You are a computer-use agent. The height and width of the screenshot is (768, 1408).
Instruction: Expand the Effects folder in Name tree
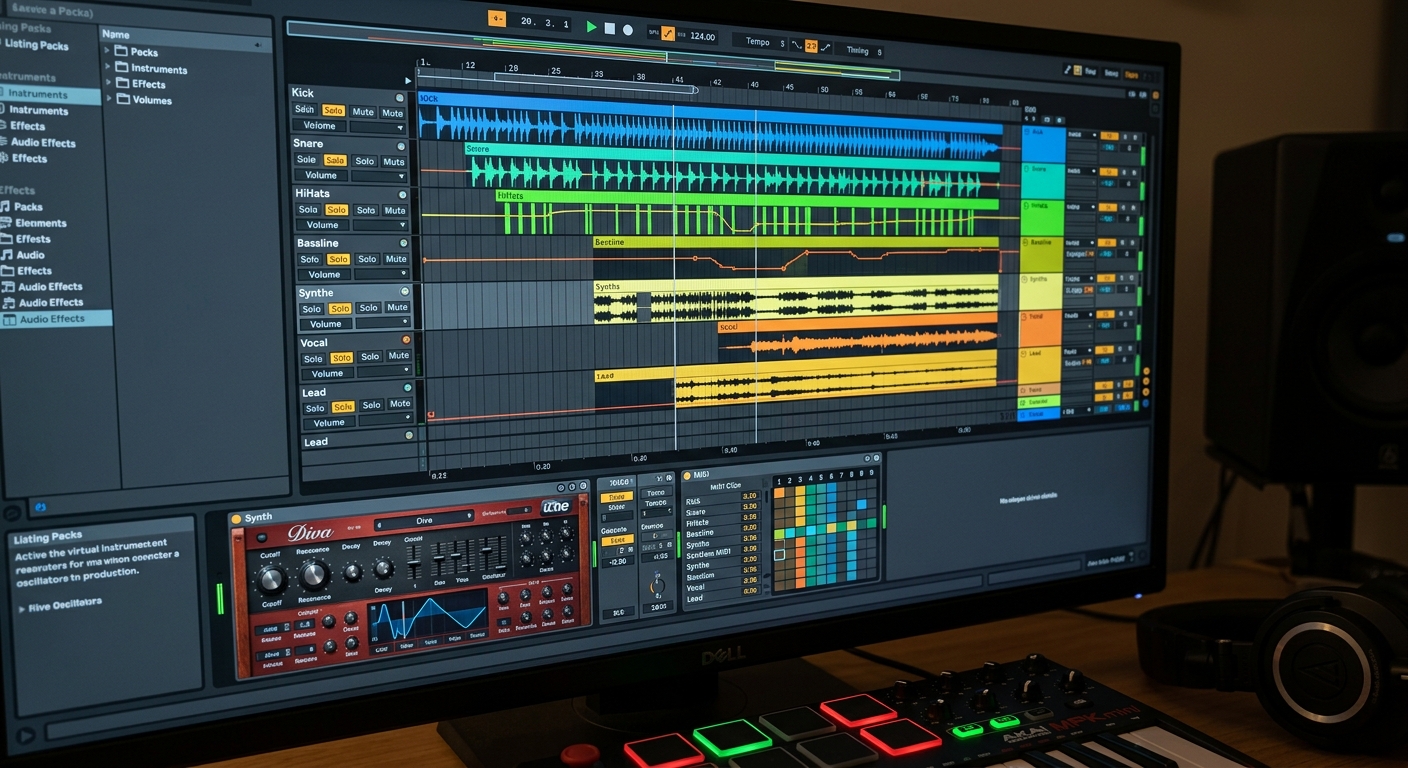point(110,84)
